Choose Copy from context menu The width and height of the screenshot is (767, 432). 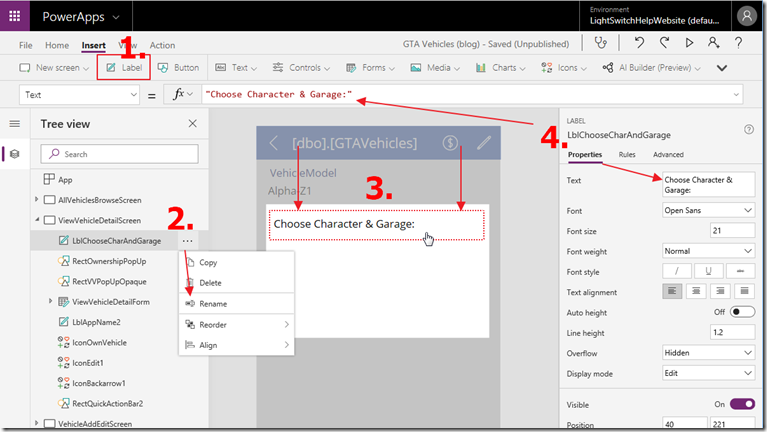tap(236, 262)
